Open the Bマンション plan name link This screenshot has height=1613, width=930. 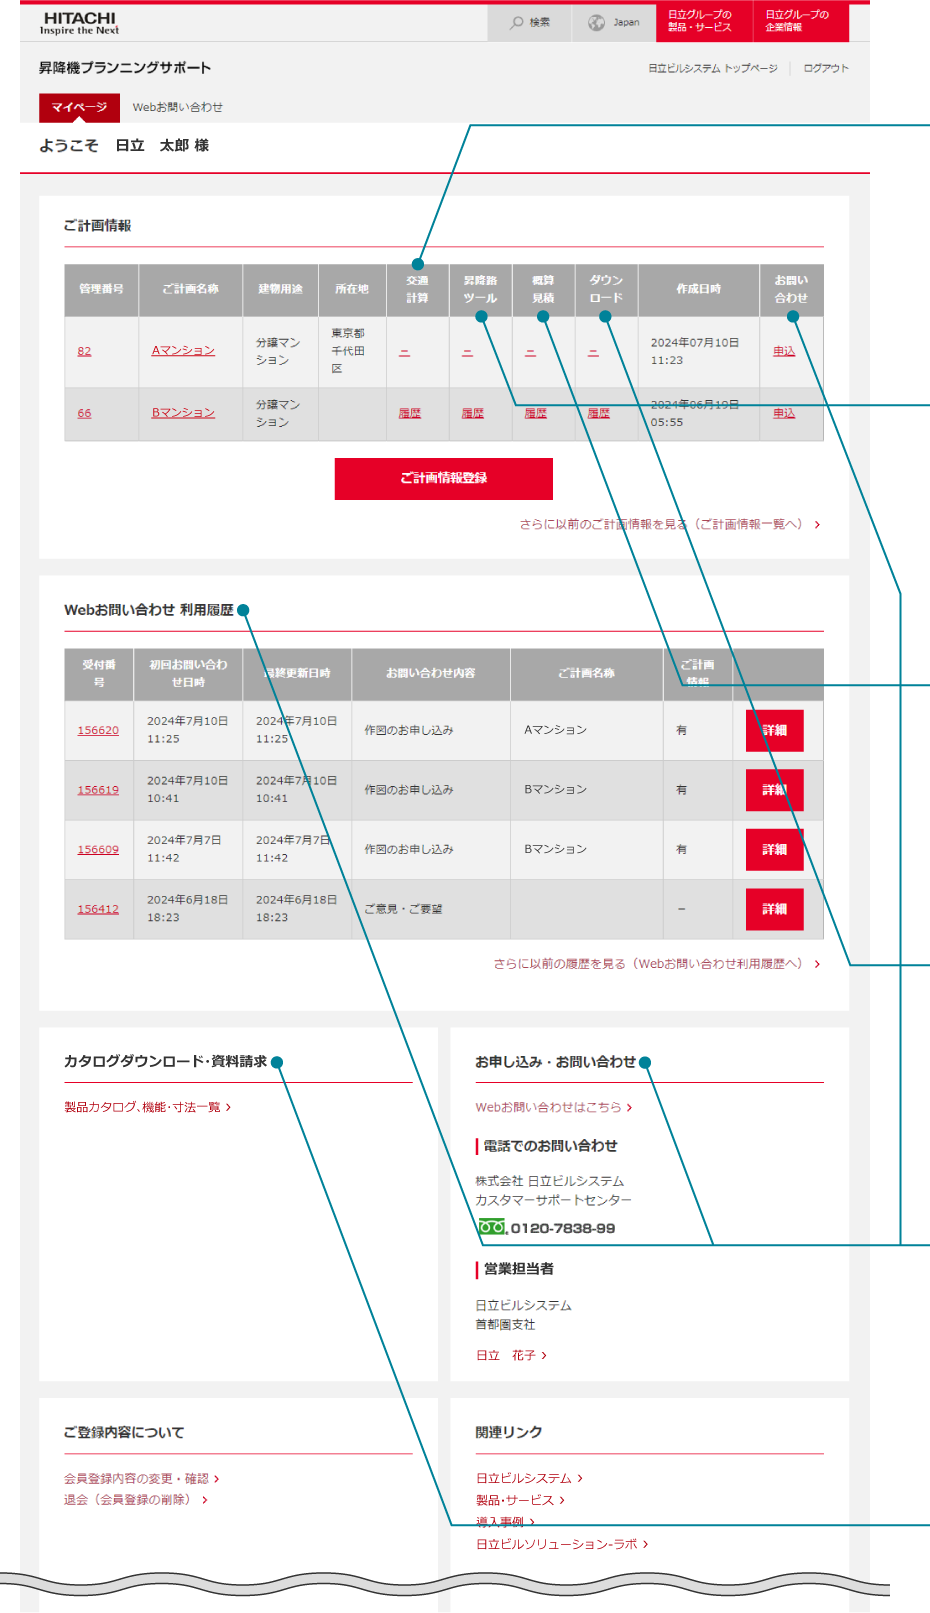[183, 412]
